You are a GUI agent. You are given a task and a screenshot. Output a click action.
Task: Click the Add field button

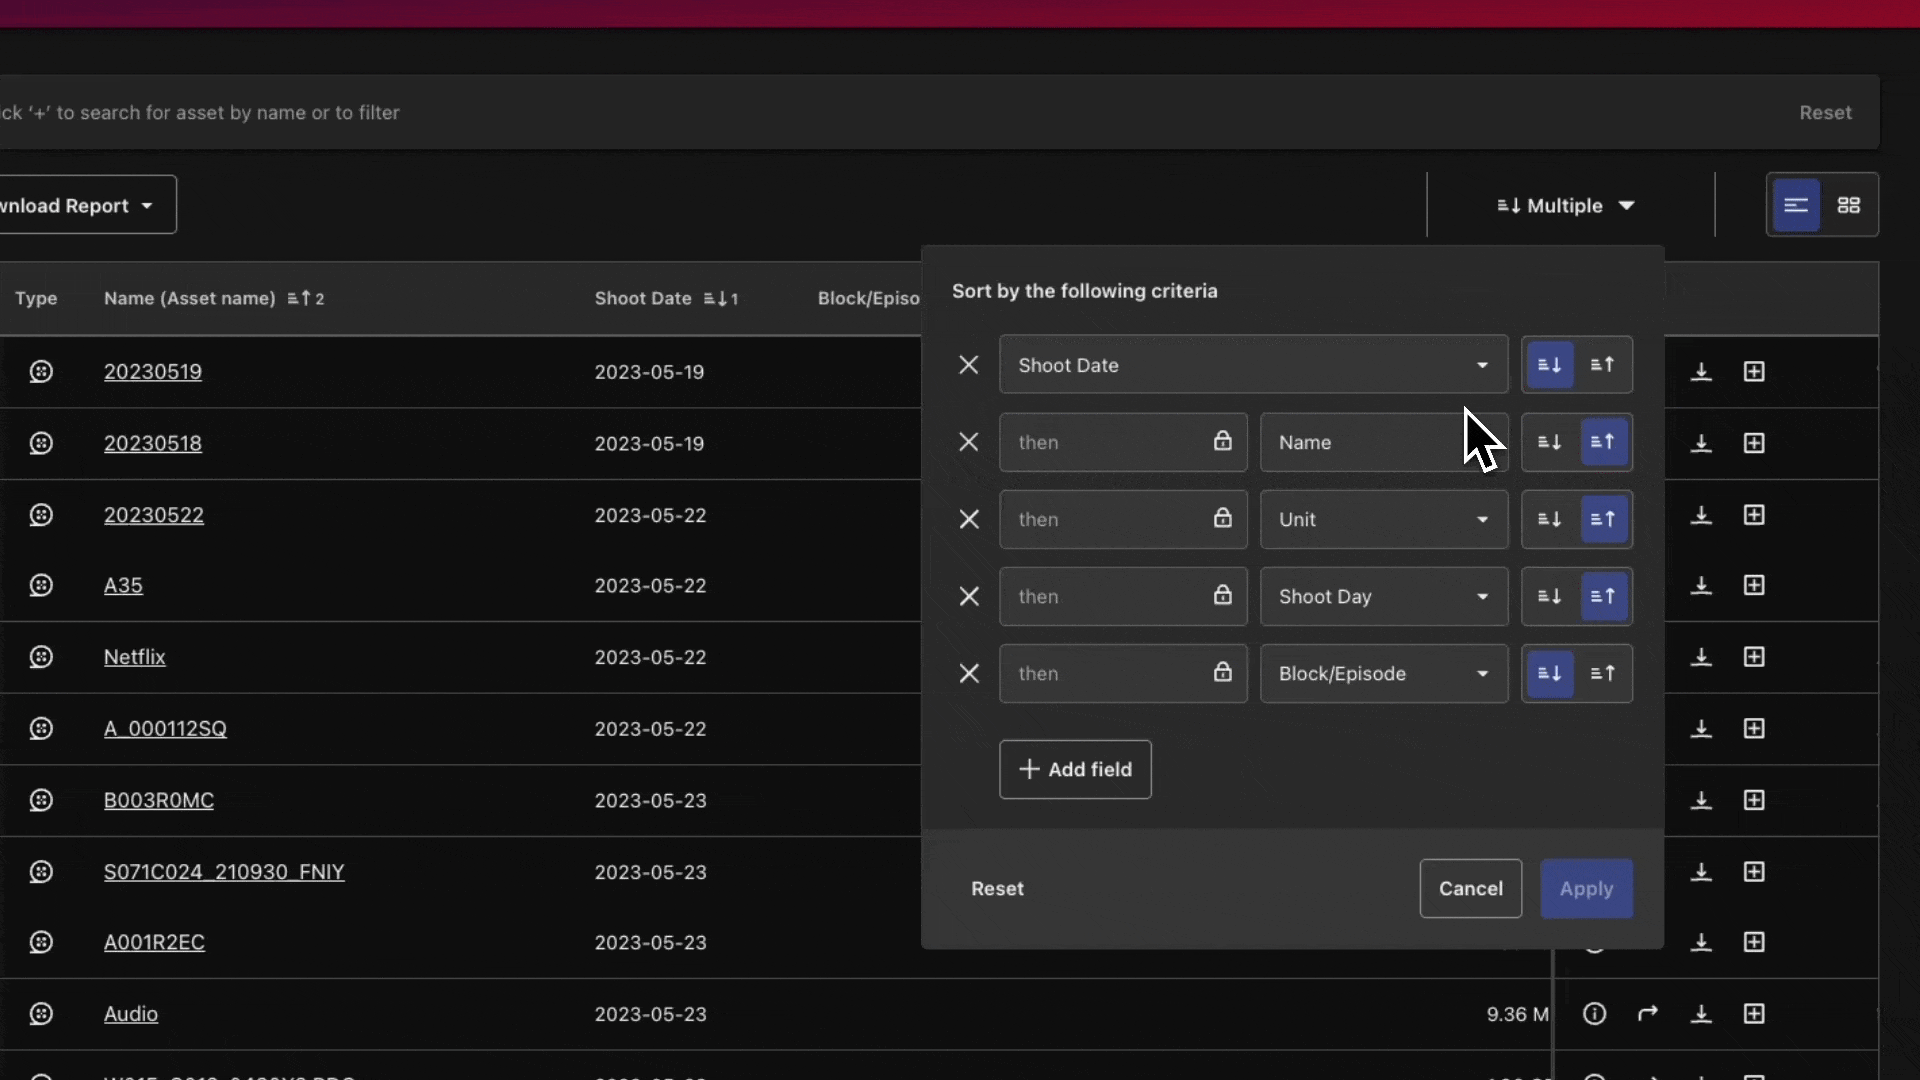pyautogui.click(x=1075, y=769)
